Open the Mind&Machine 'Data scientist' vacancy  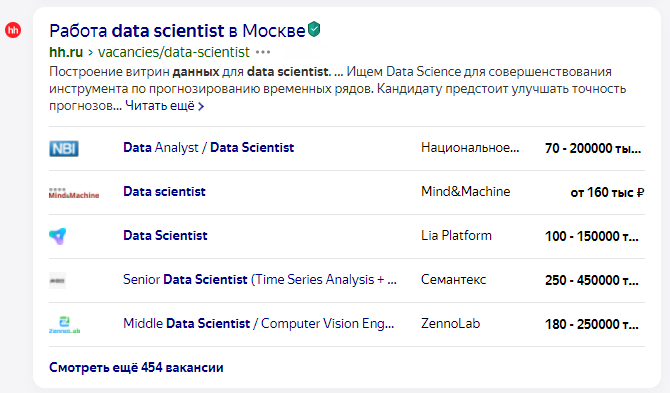(x=164, y=191)
